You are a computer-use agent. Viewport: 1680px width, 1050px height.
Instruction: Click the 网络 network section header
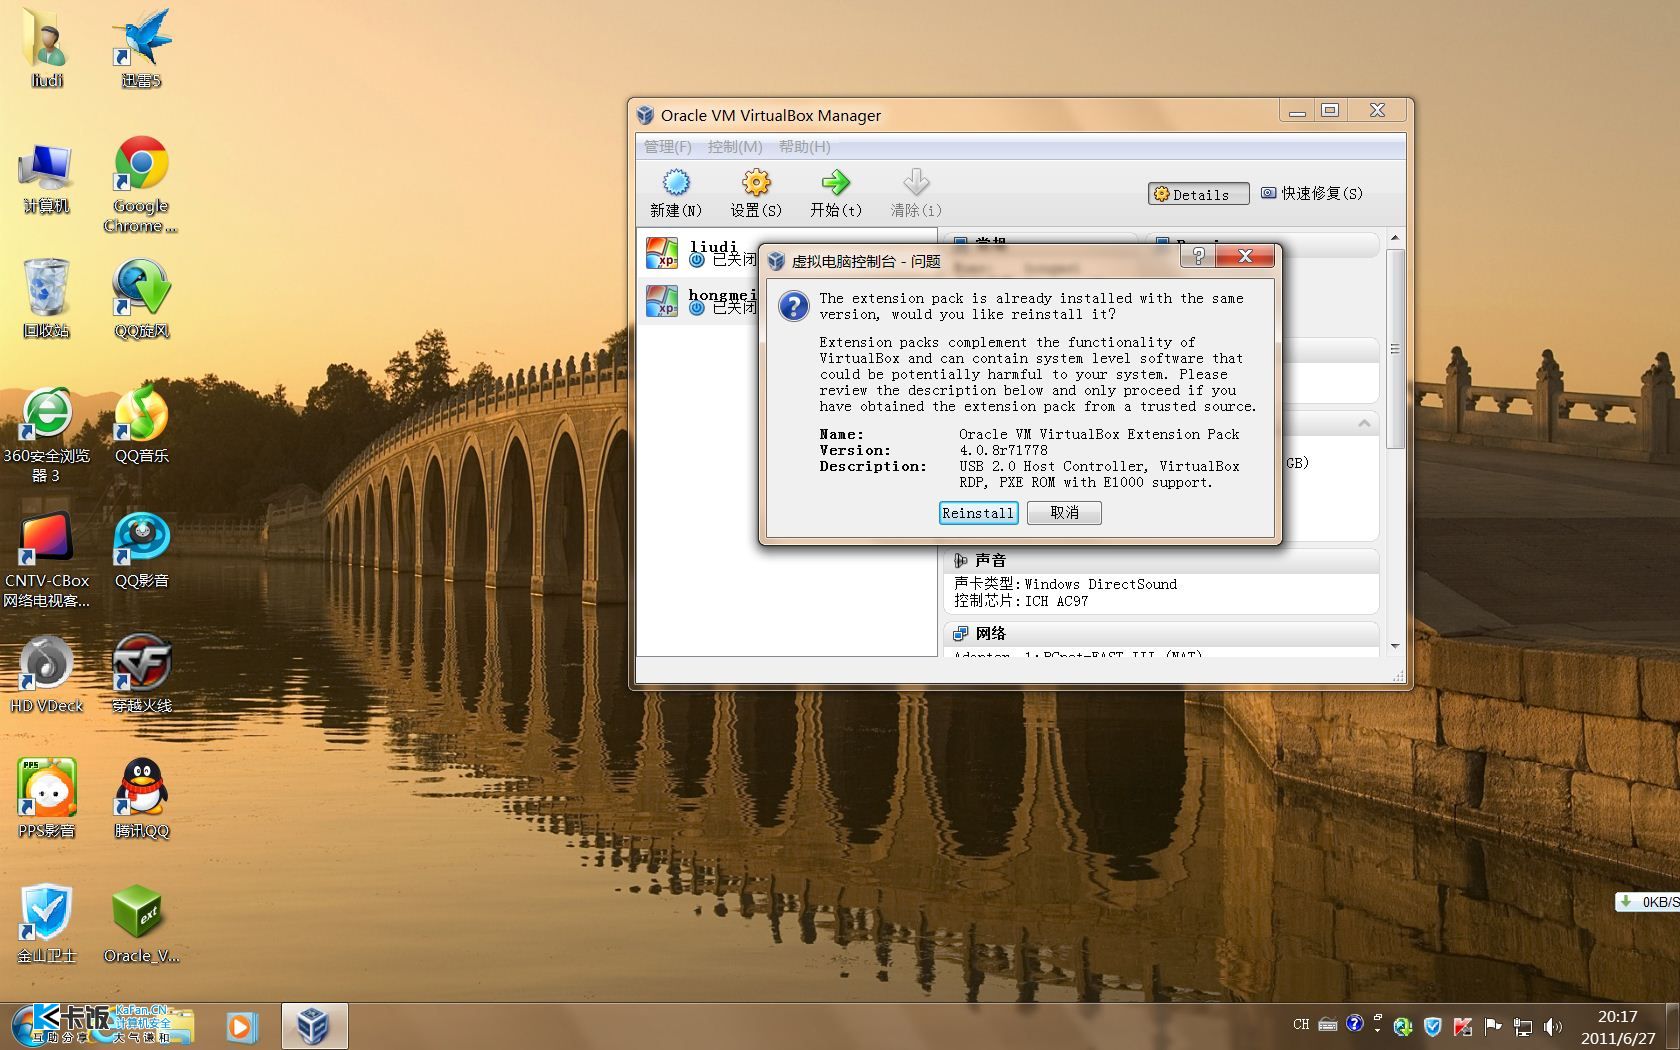(1160, 633)
